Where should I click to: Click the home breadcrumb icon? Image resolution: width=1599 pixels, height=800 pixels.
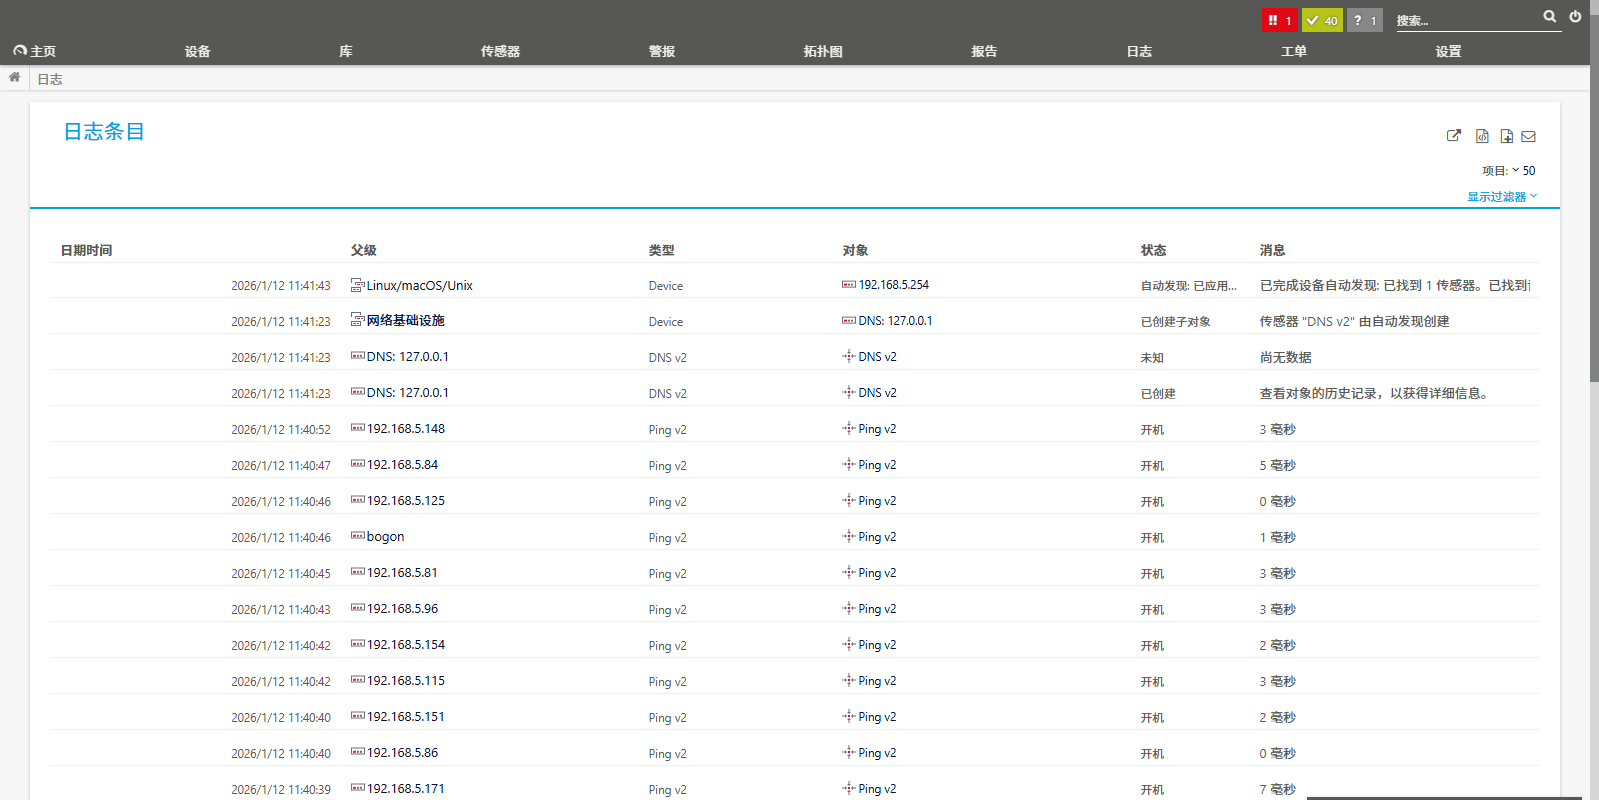[x=14, y=77]
